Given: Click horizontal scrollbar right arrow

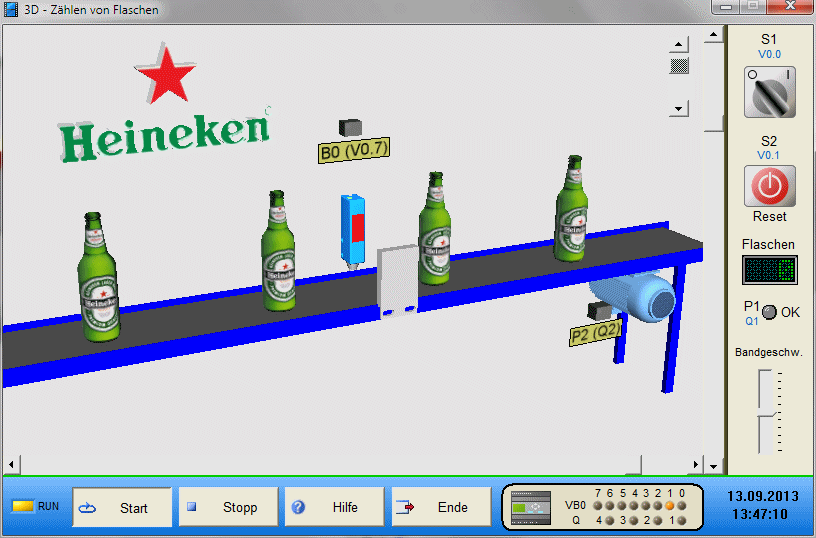Looking at the screenshot, I should 696,465.
